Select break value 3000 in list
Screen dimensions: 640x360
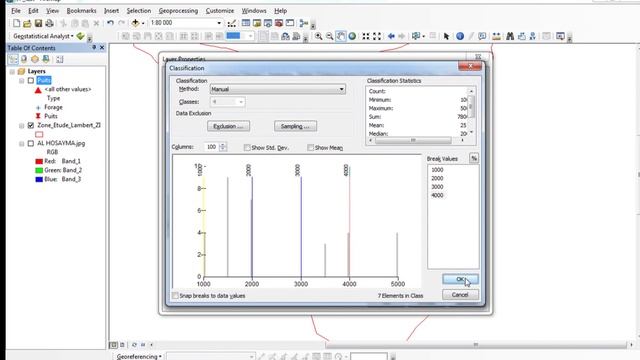[437, 187]
